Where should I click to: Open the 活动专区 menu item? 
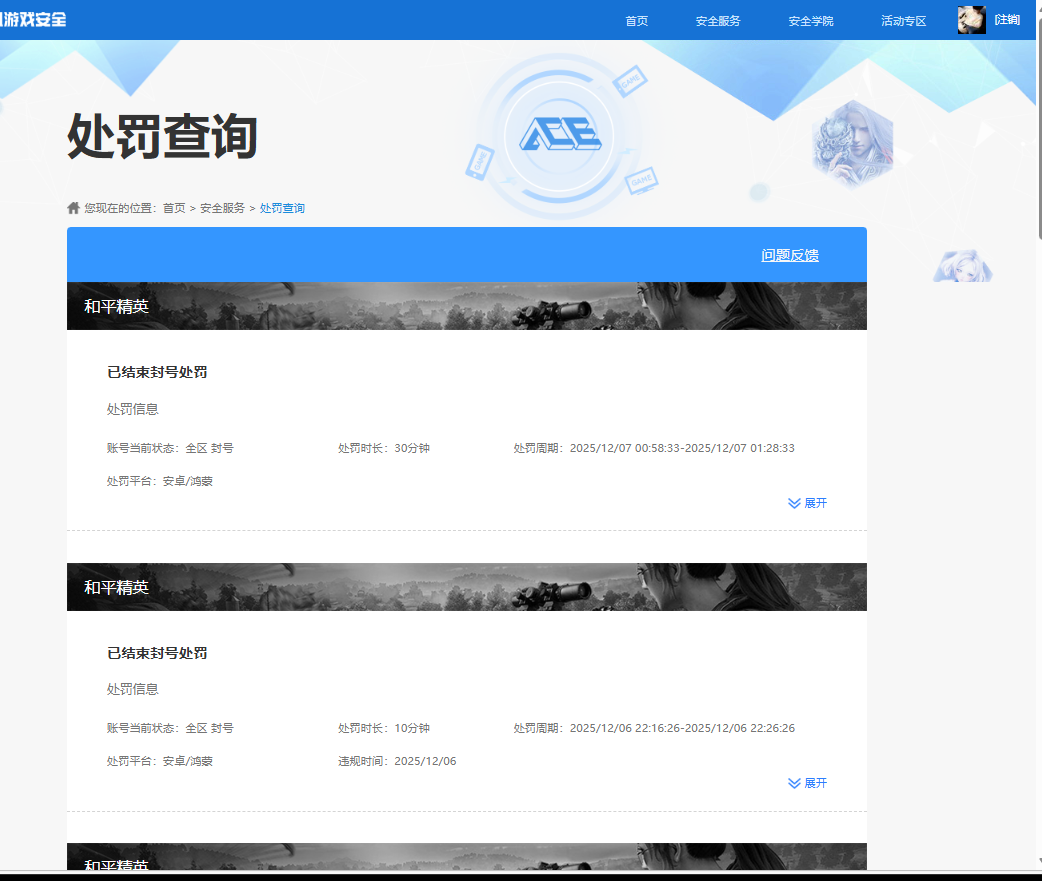tap(903, 20)
